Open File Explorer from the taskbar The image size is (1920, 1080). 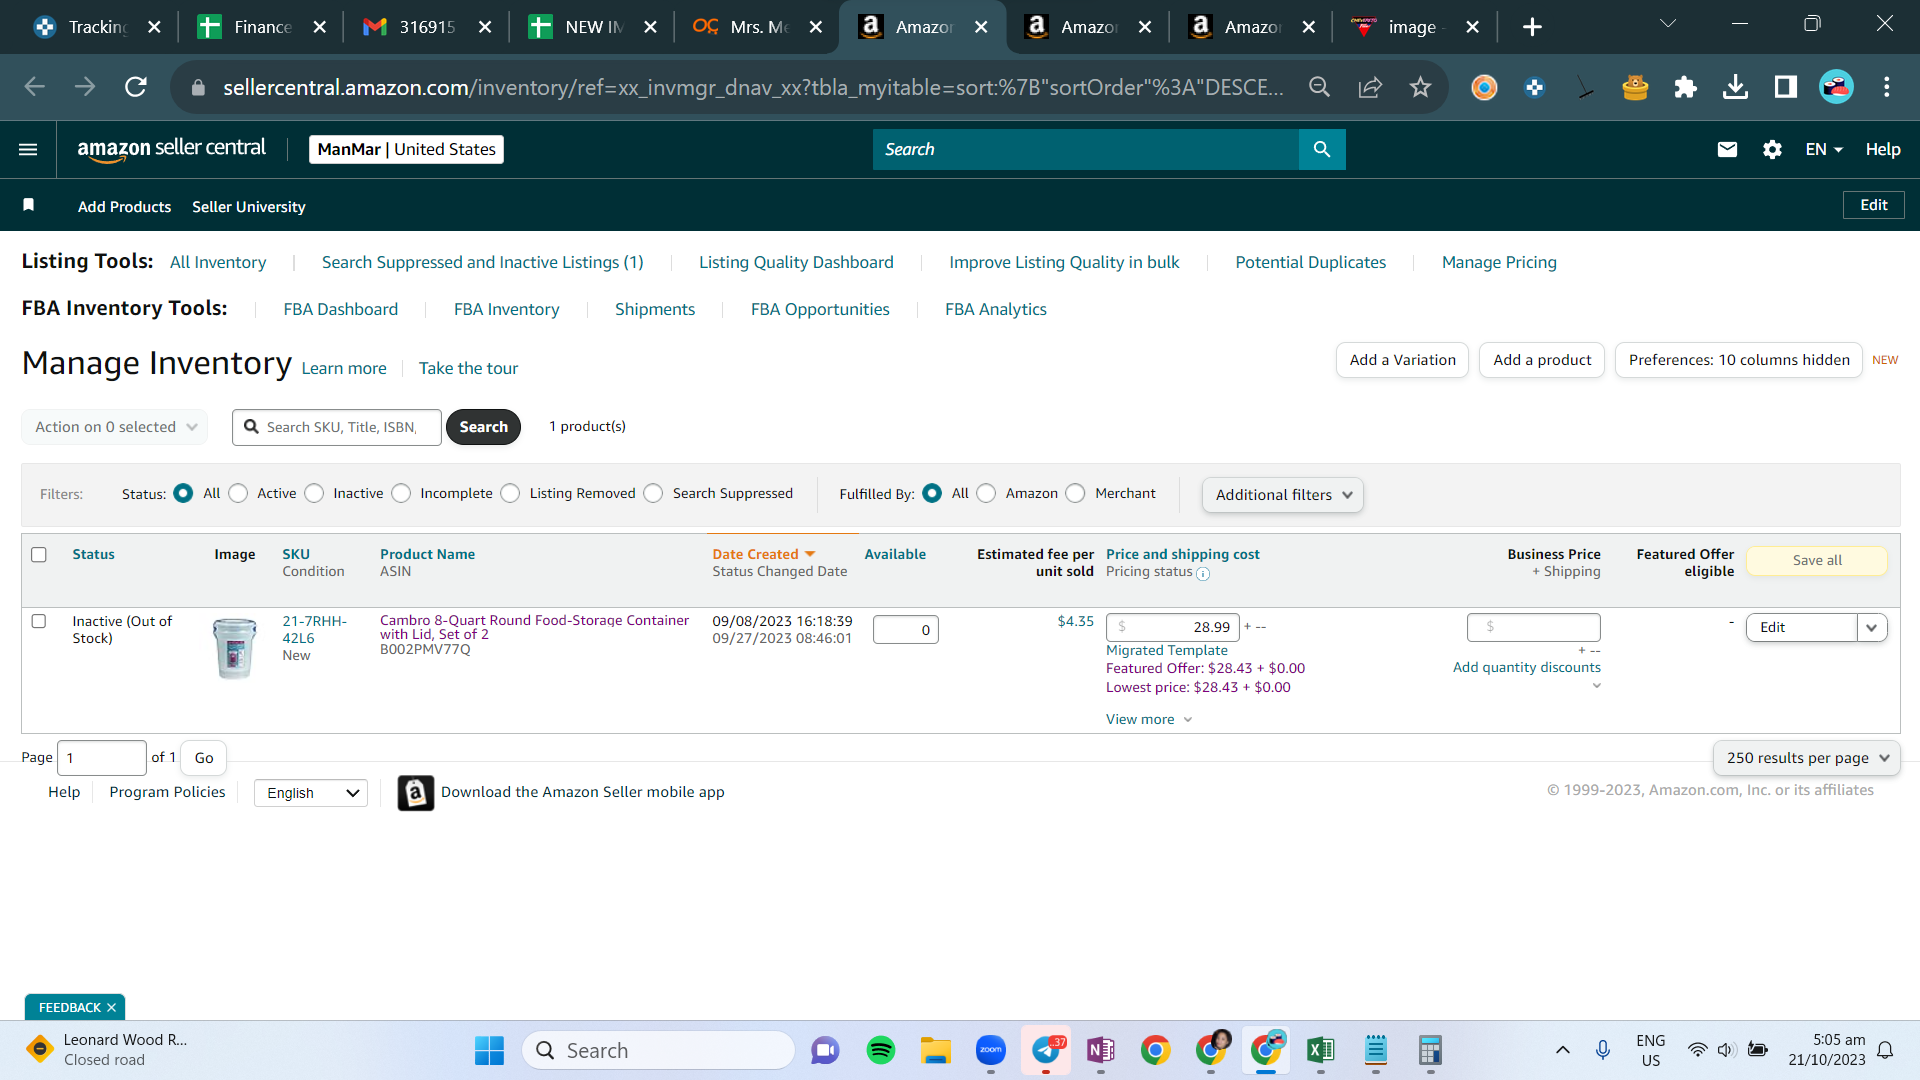pyautogui.click(x=936, y=1050)
